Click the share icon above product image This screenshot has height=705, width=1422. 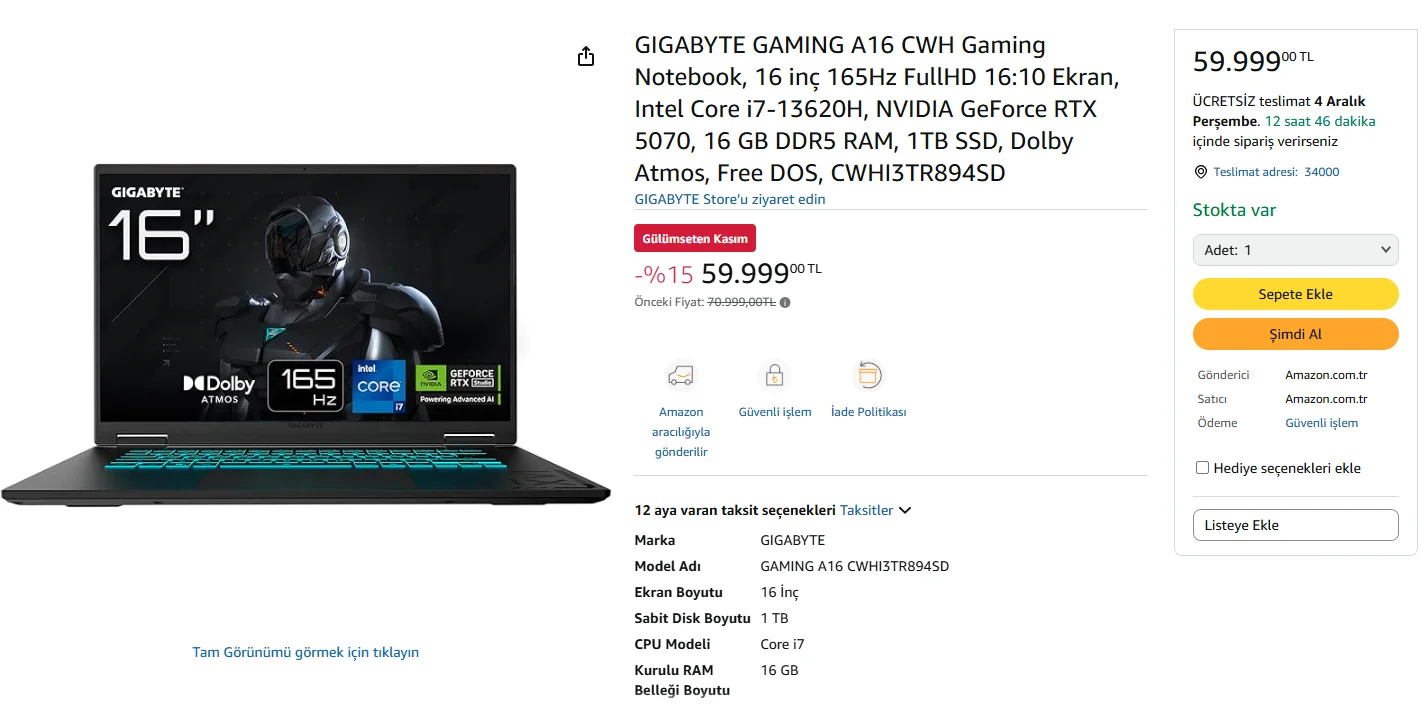pyautogui.click(x=586, y=56)
